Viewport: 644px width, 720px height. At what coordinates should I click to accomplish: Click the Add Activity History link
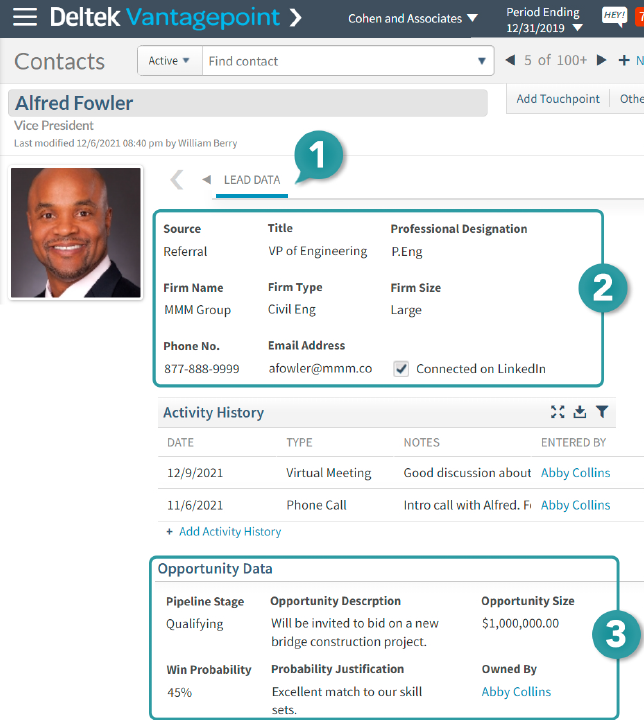(x=230, y=531)
